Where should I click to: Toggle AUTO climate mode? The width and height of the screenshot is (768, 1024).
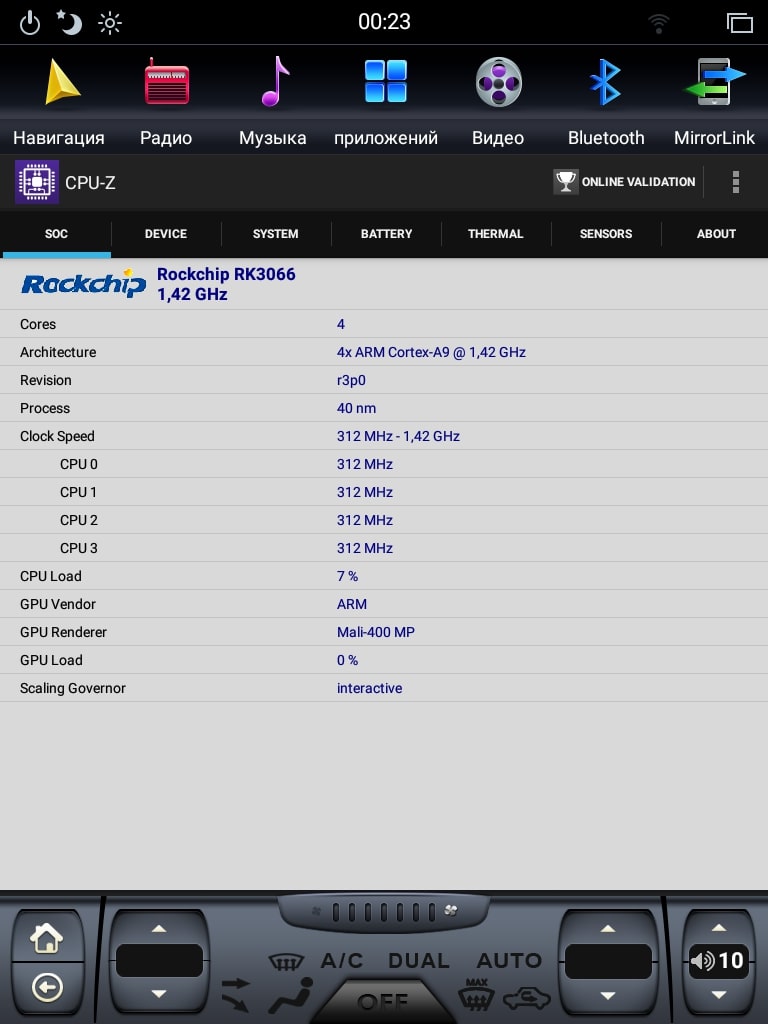click(x=509, y=960)
